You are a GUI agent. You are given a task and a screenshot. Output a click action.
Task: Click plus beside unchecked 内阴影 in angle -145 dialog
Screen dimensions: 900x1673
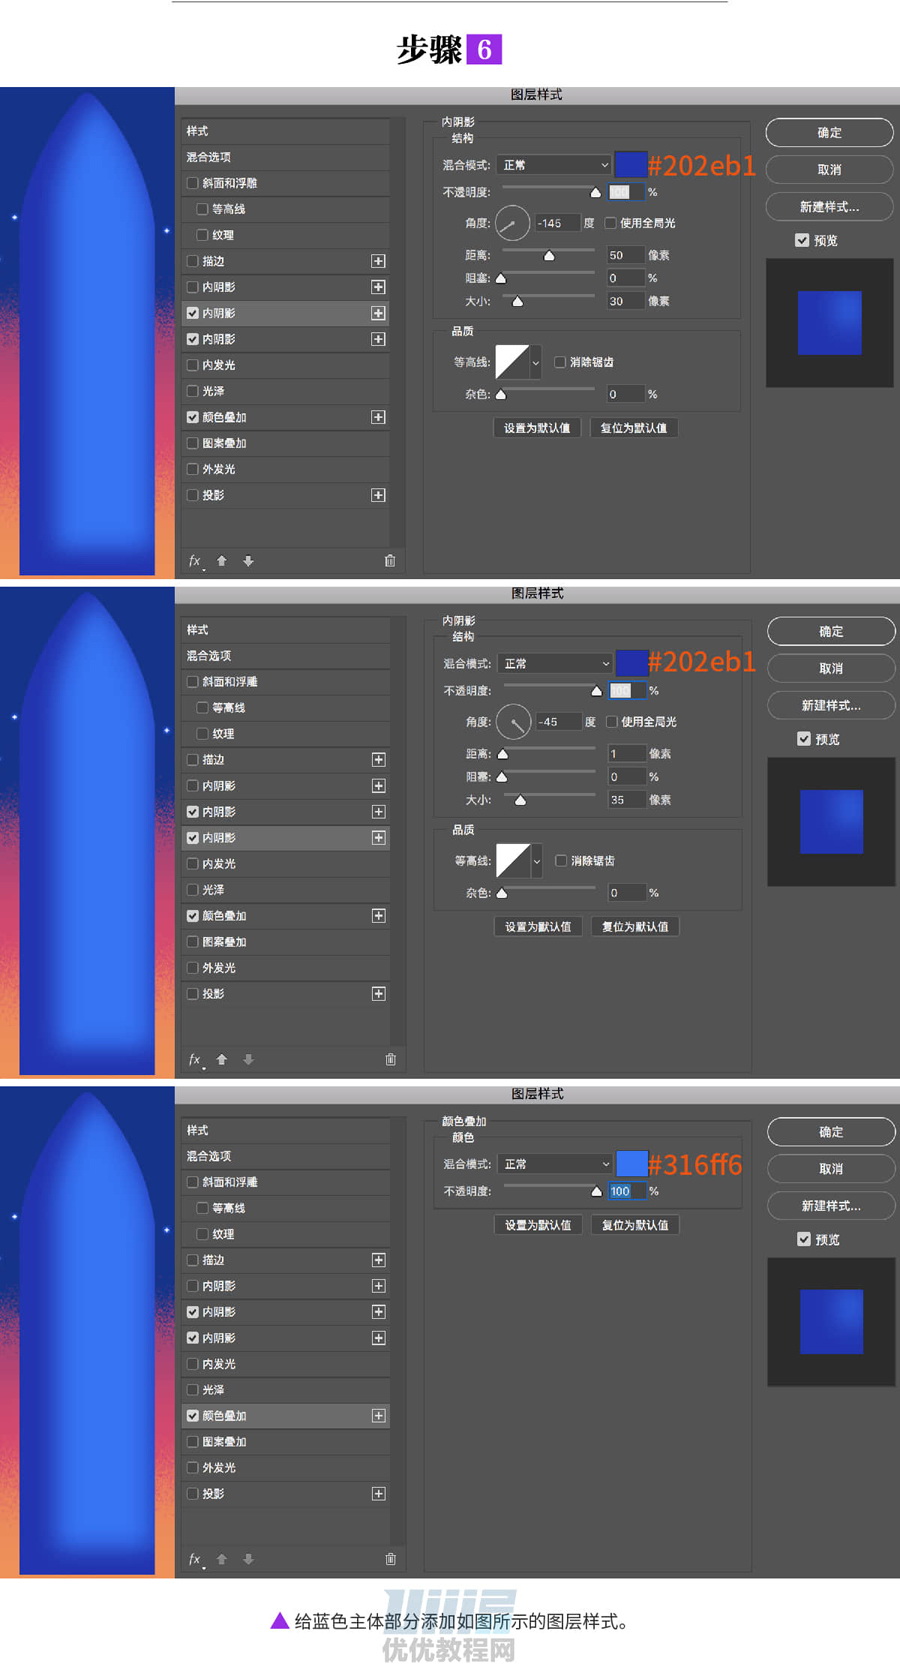378,287
